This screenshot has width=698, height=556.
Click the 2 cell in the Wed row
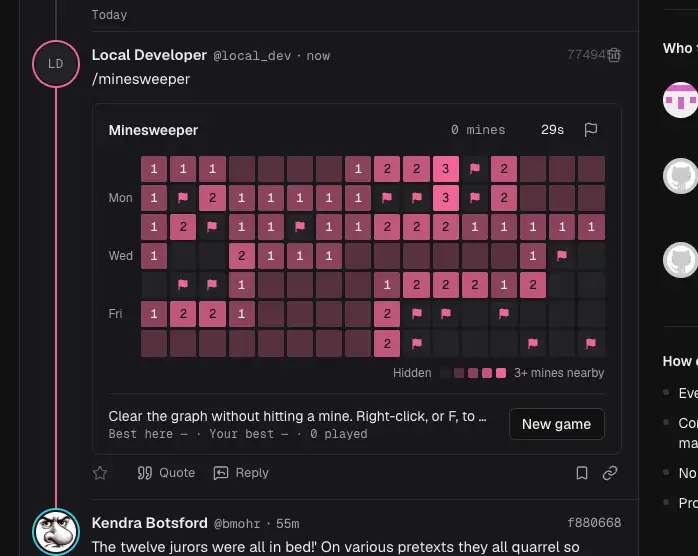coord(242,256)
